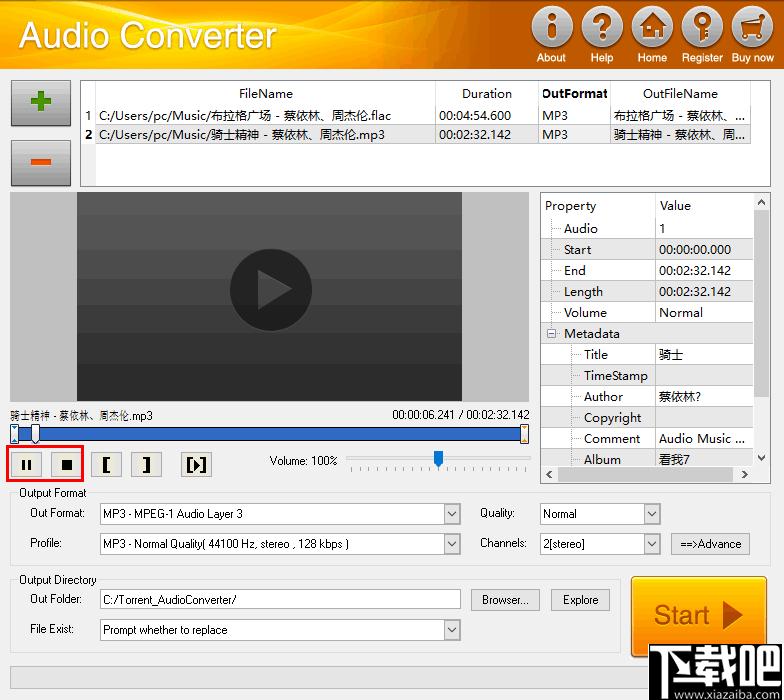Open the Profile dropdown
This screenshot has height=700, width=784.
[x=452, y=544]
